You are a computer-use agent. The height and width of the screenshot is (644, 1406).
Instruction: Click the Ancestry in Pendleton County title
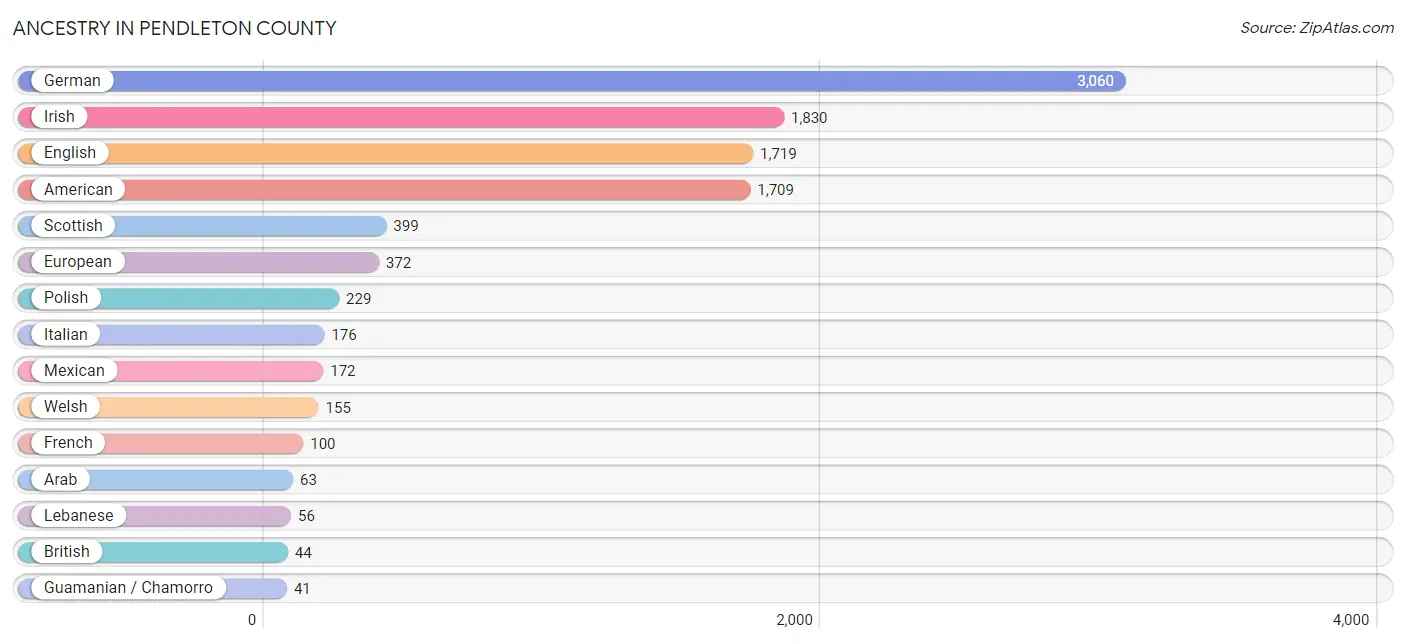(x=175, y=28)
